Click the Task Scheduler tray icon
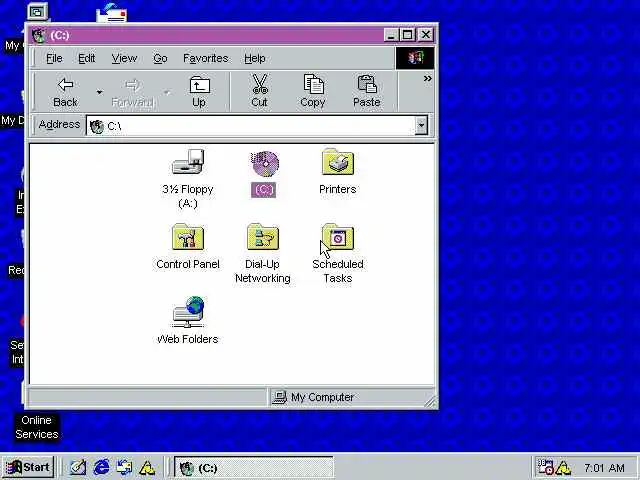Image resolution: width=640 pixels, height=480 pixels. (x=545, y=467)
